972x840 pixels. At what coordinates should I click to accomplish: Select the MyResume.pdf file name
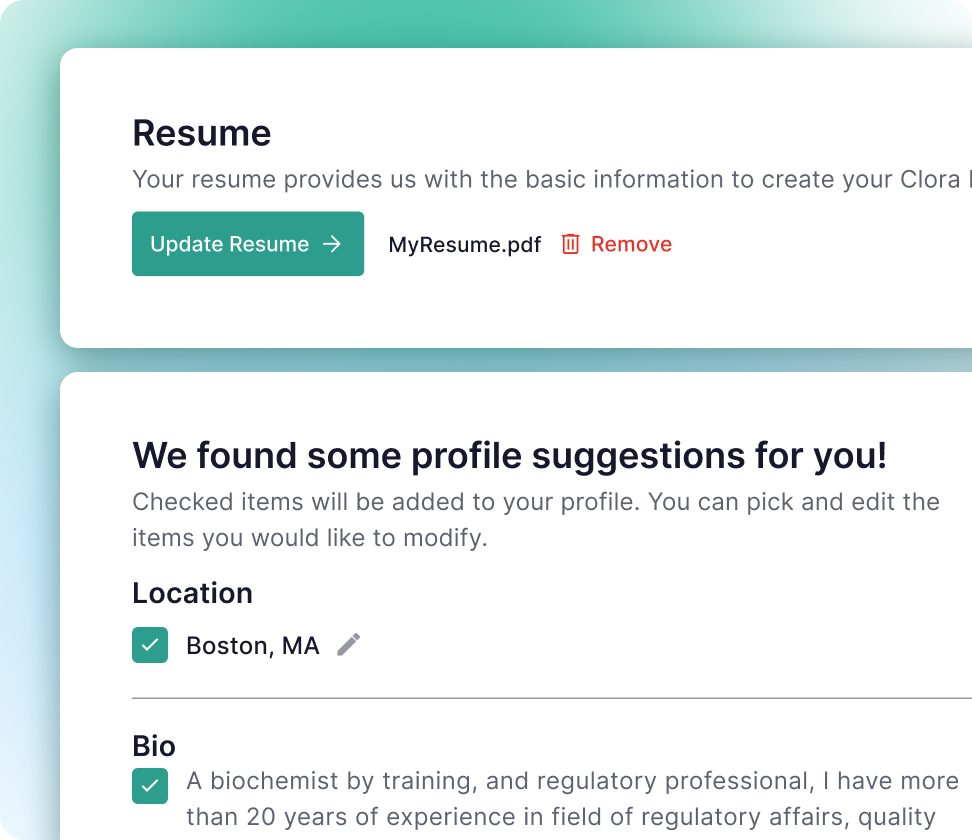(464, 245)
